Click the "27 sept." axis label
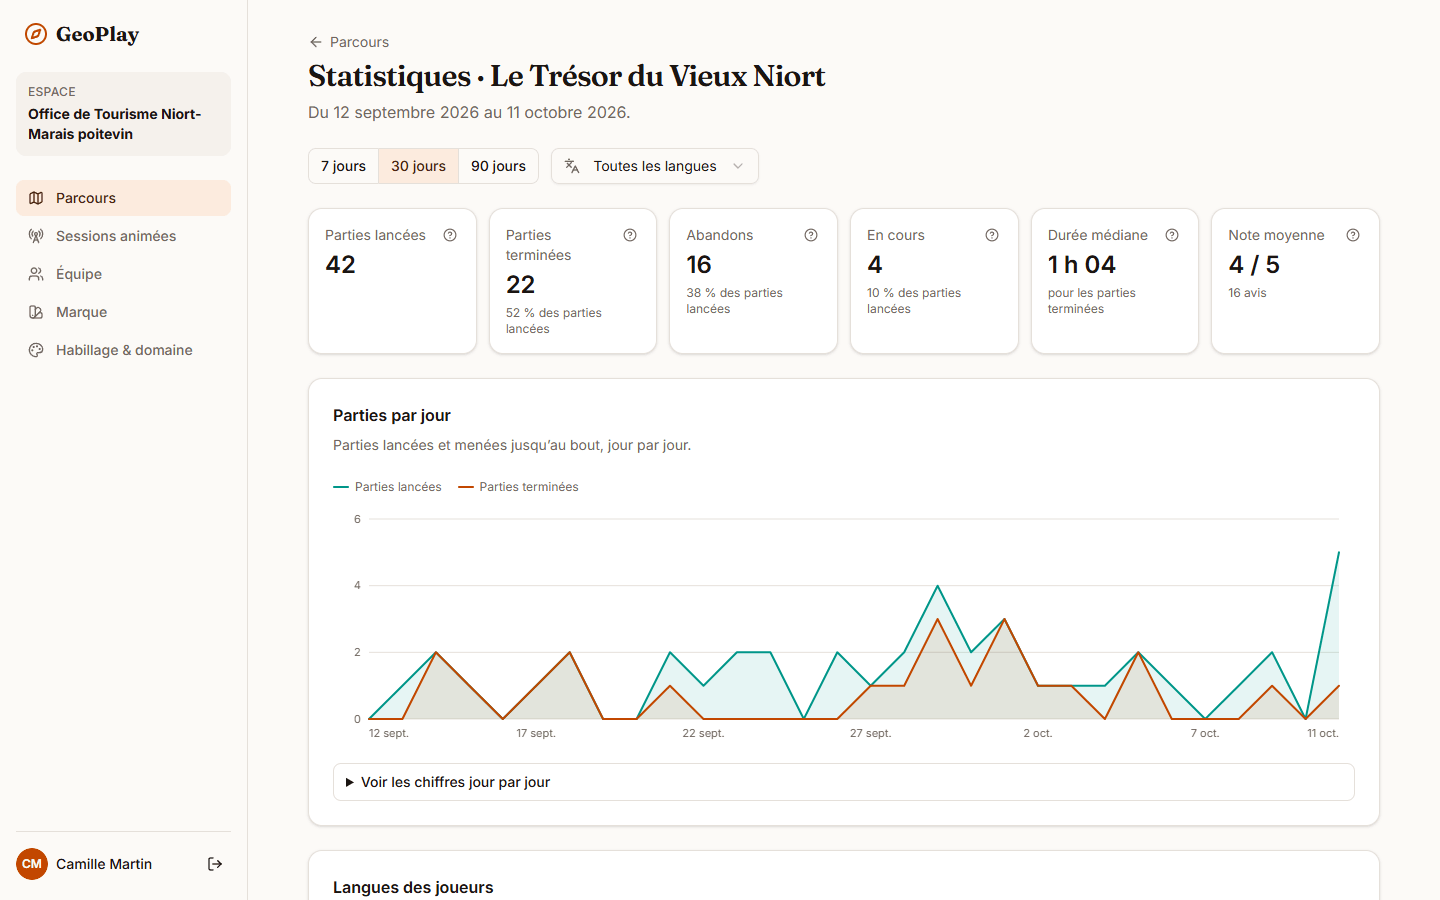 click(870, 733)
